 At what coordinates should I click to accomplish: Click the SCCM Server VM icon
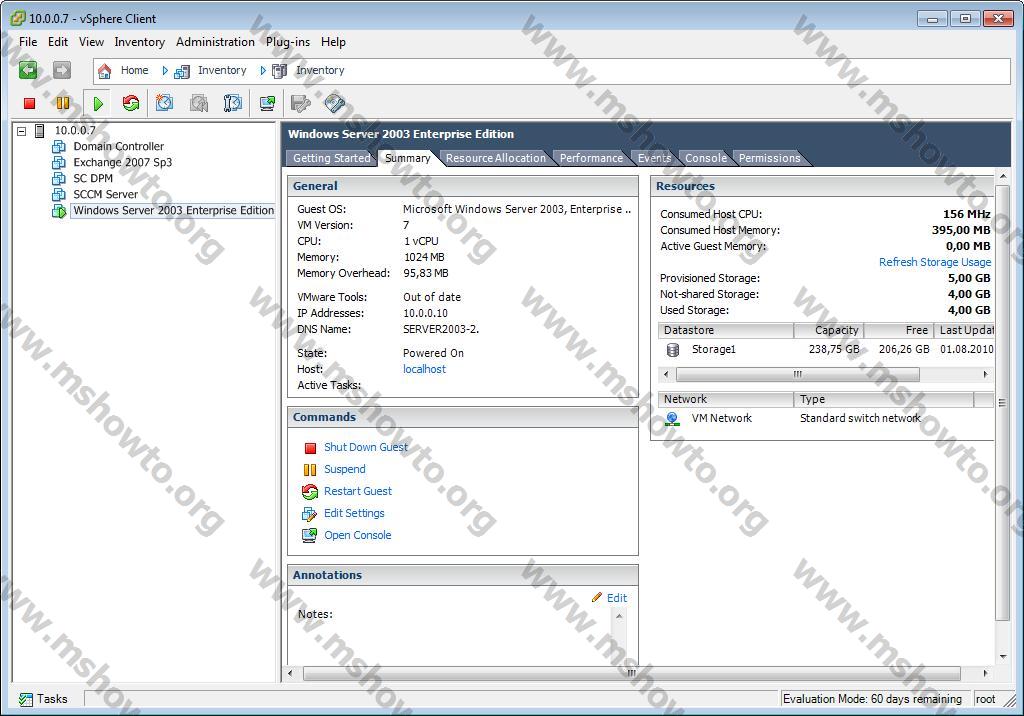pyautogui.click(x=59, y=194)
